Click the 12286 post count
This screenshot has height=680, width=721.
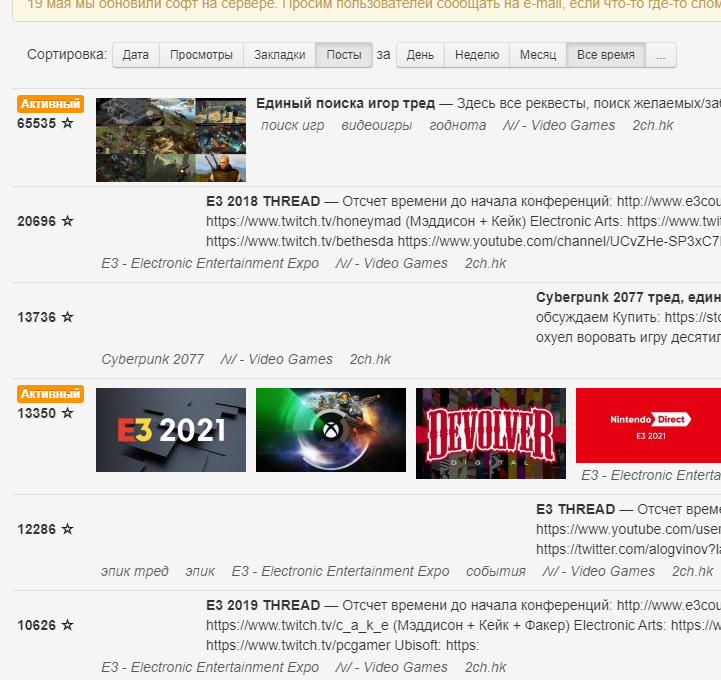pyautogui.click(x=36, y=529)
